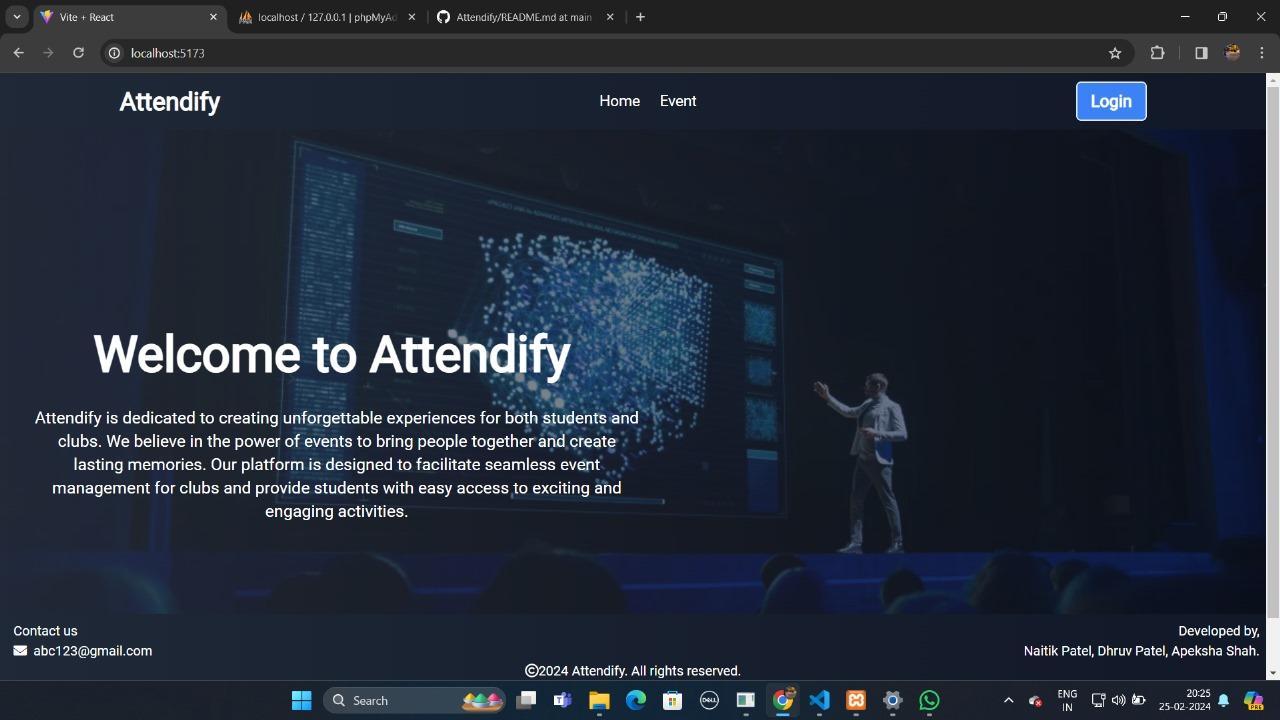Click the taskbar Search box

tap(415, 700)
